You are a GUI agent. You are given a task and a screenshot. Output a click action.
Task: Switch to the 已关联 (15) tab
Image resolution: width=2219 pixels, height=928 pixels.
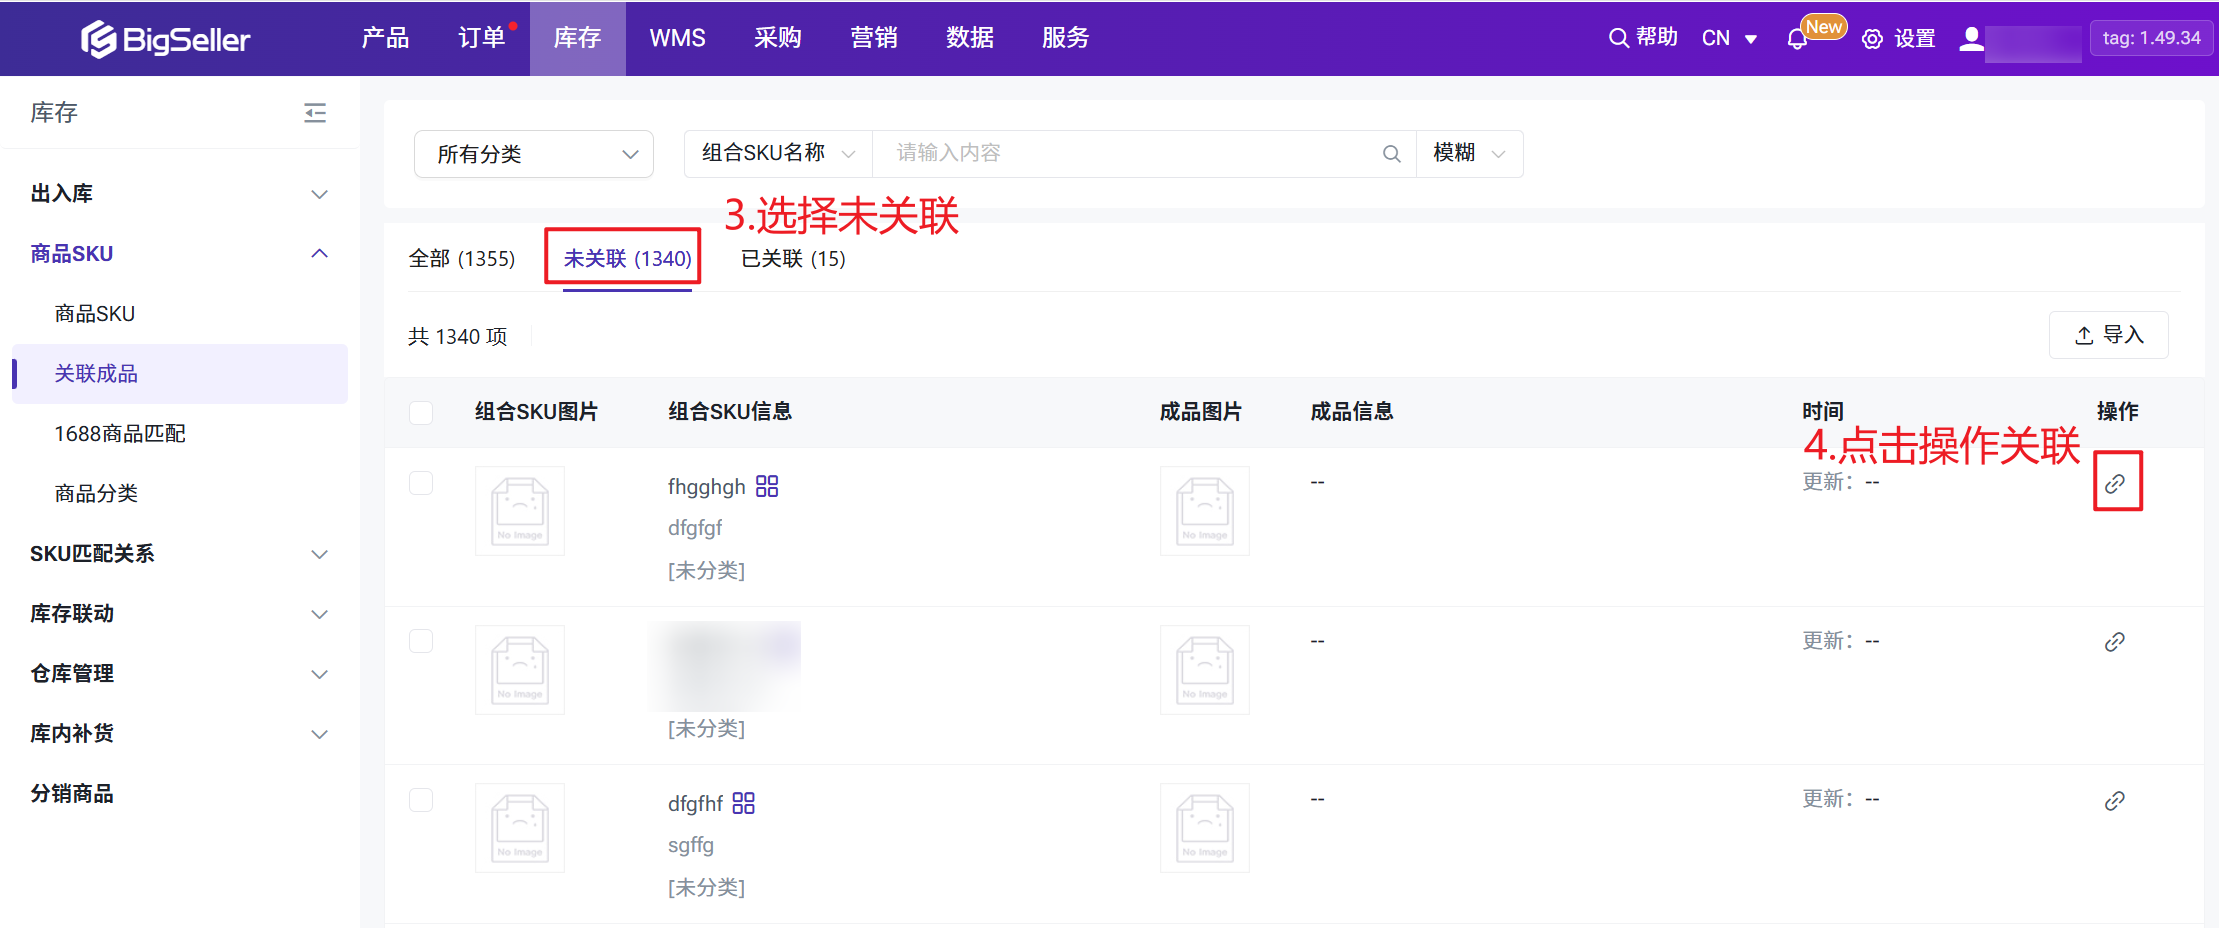click(x=793, y=259)
